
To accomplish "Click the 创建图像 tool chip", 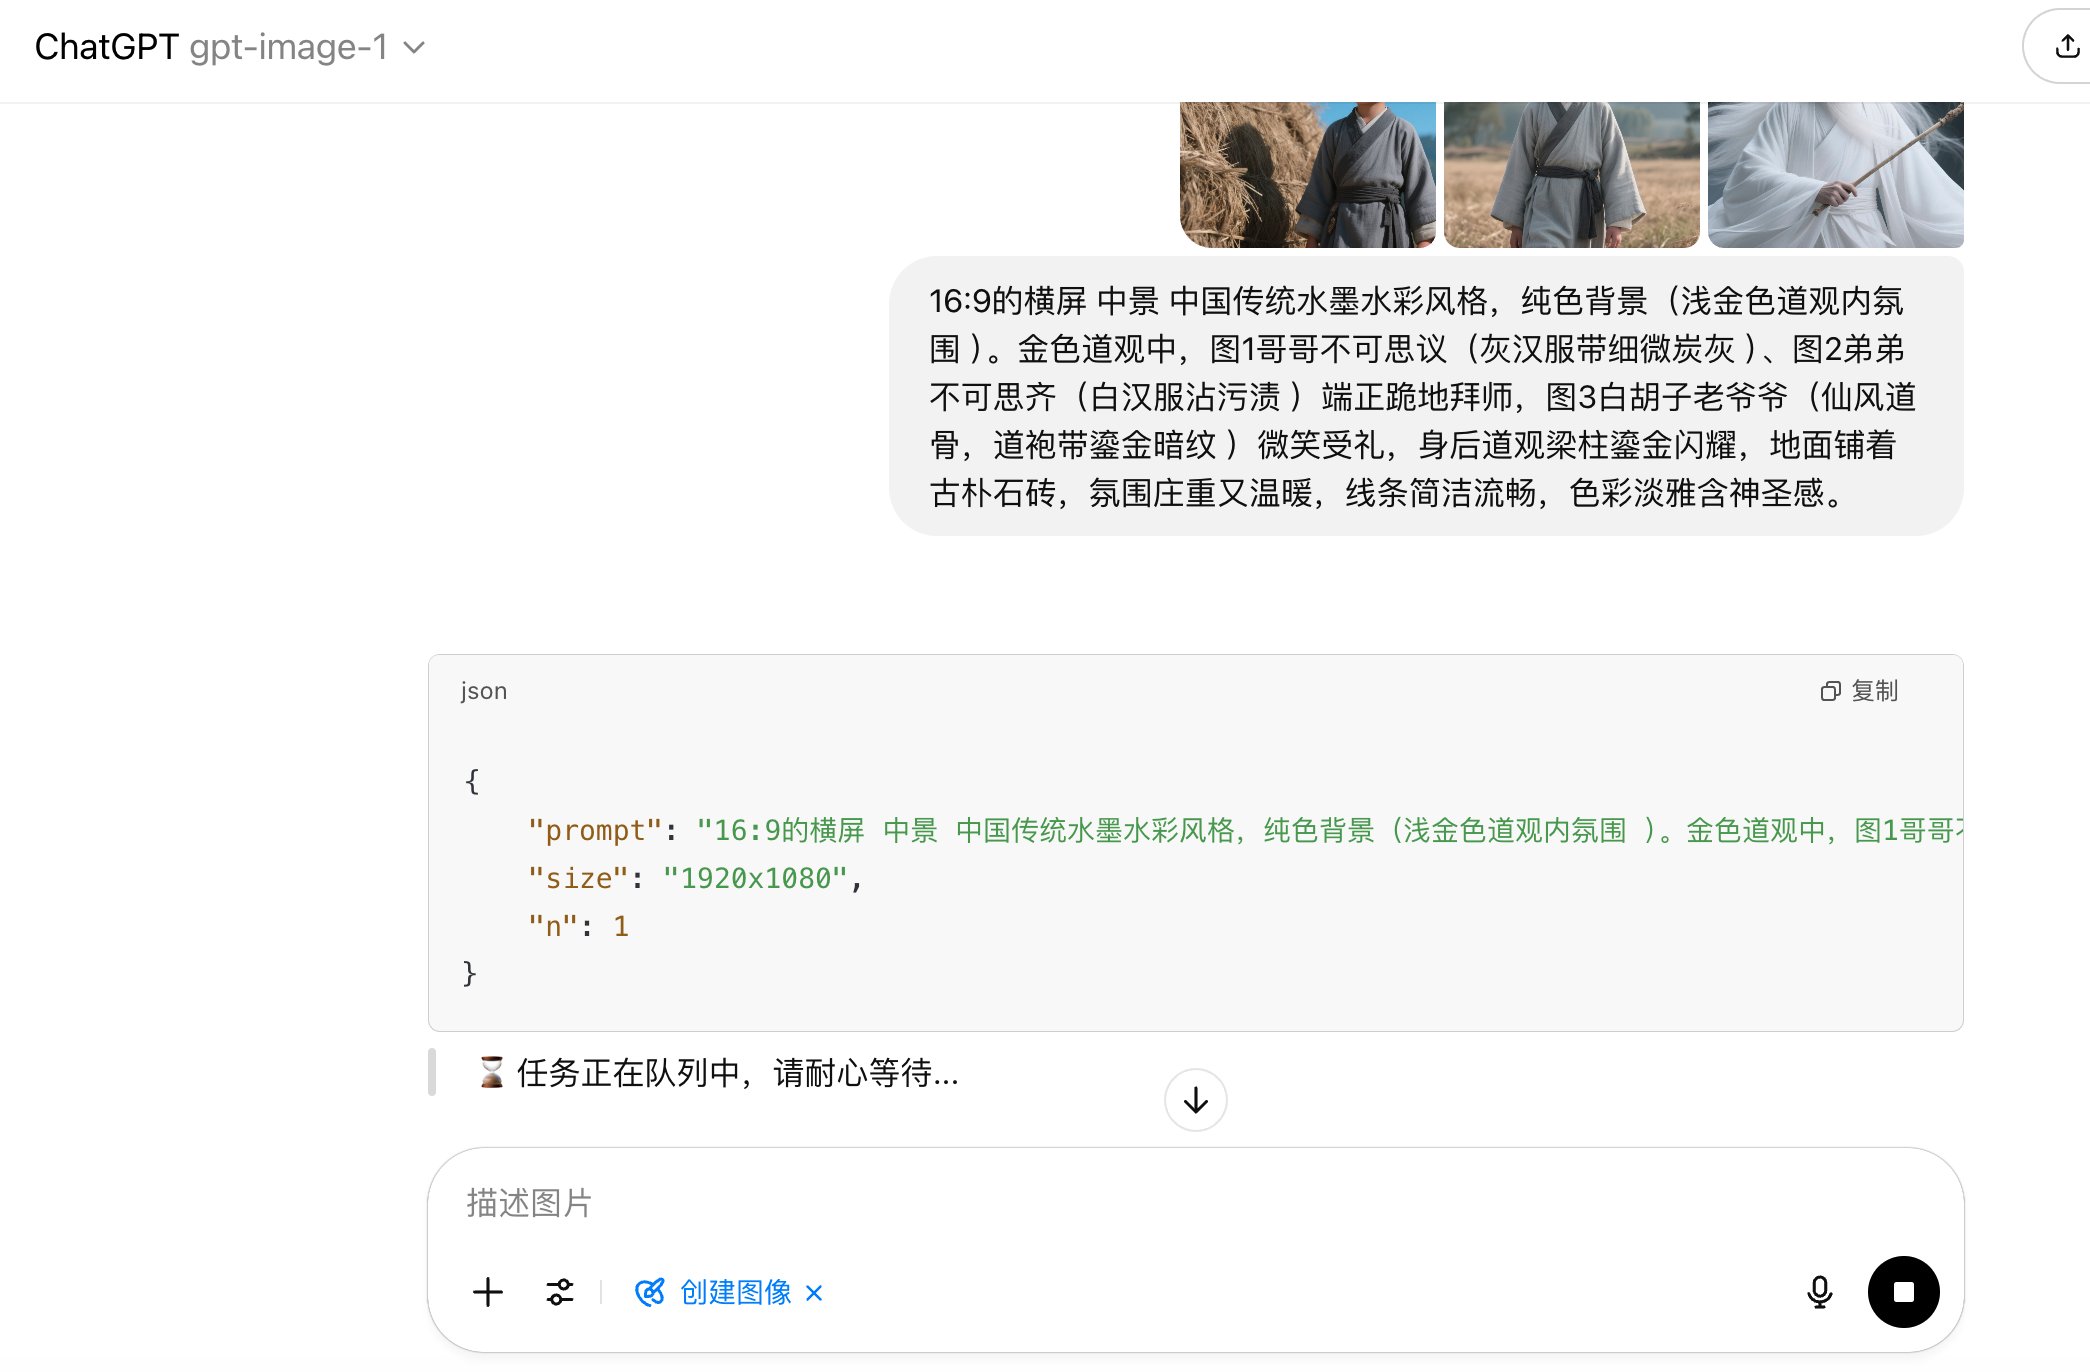I will coord(728,1292).
